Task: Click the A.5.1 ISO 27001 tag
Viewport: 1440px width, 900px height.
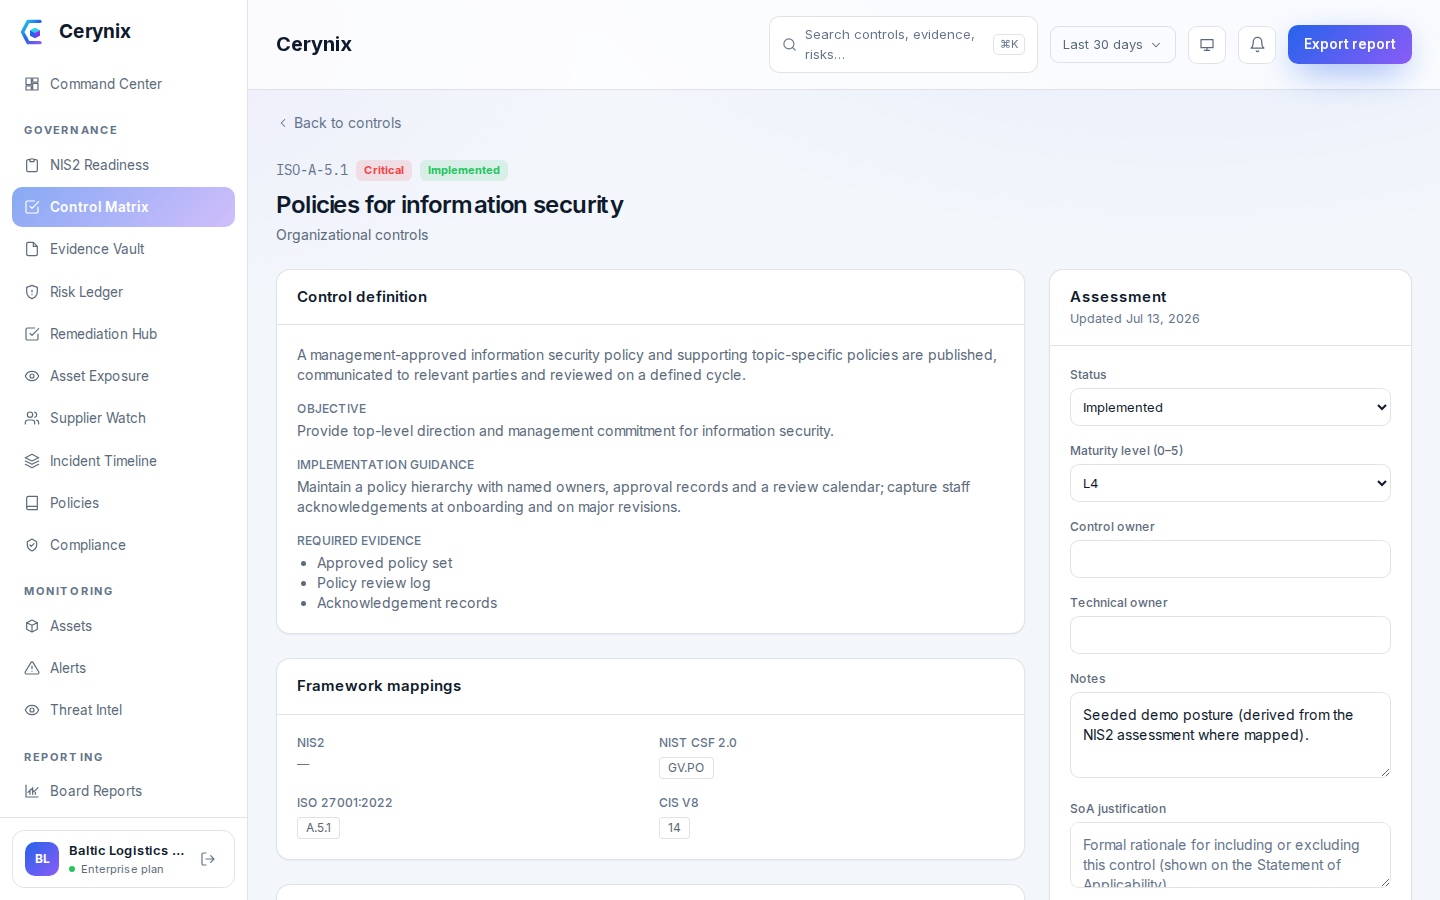Action: pyautogui.click(x=318, y=828)
